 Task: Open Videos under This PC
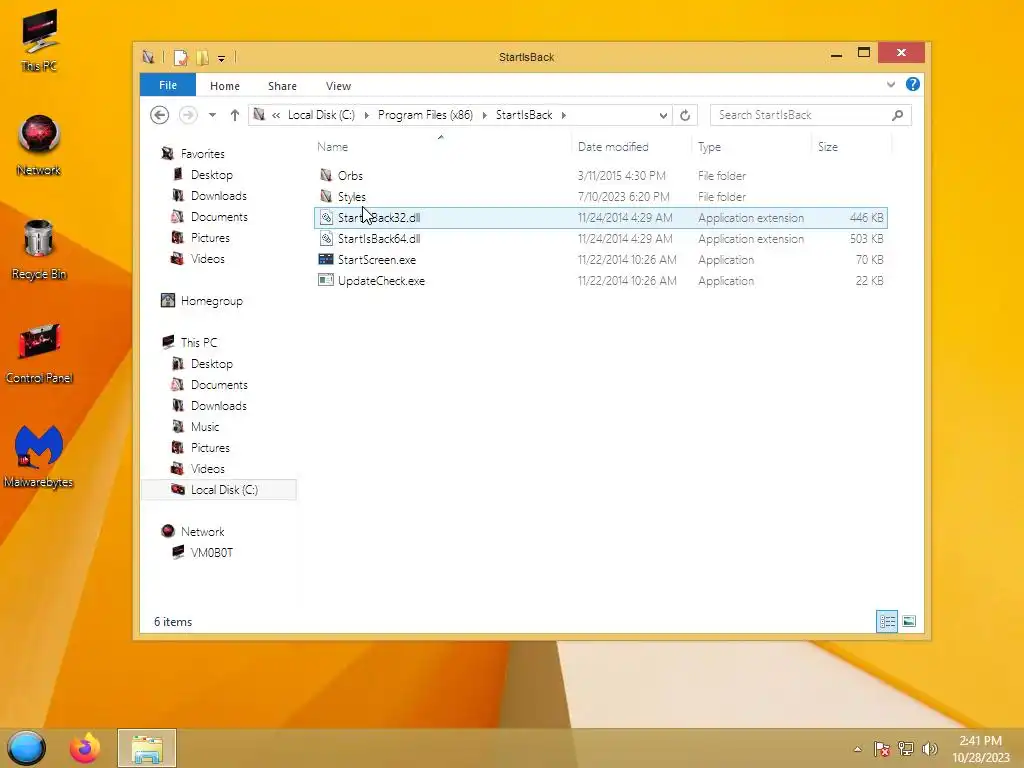click(x=208, y=469)
